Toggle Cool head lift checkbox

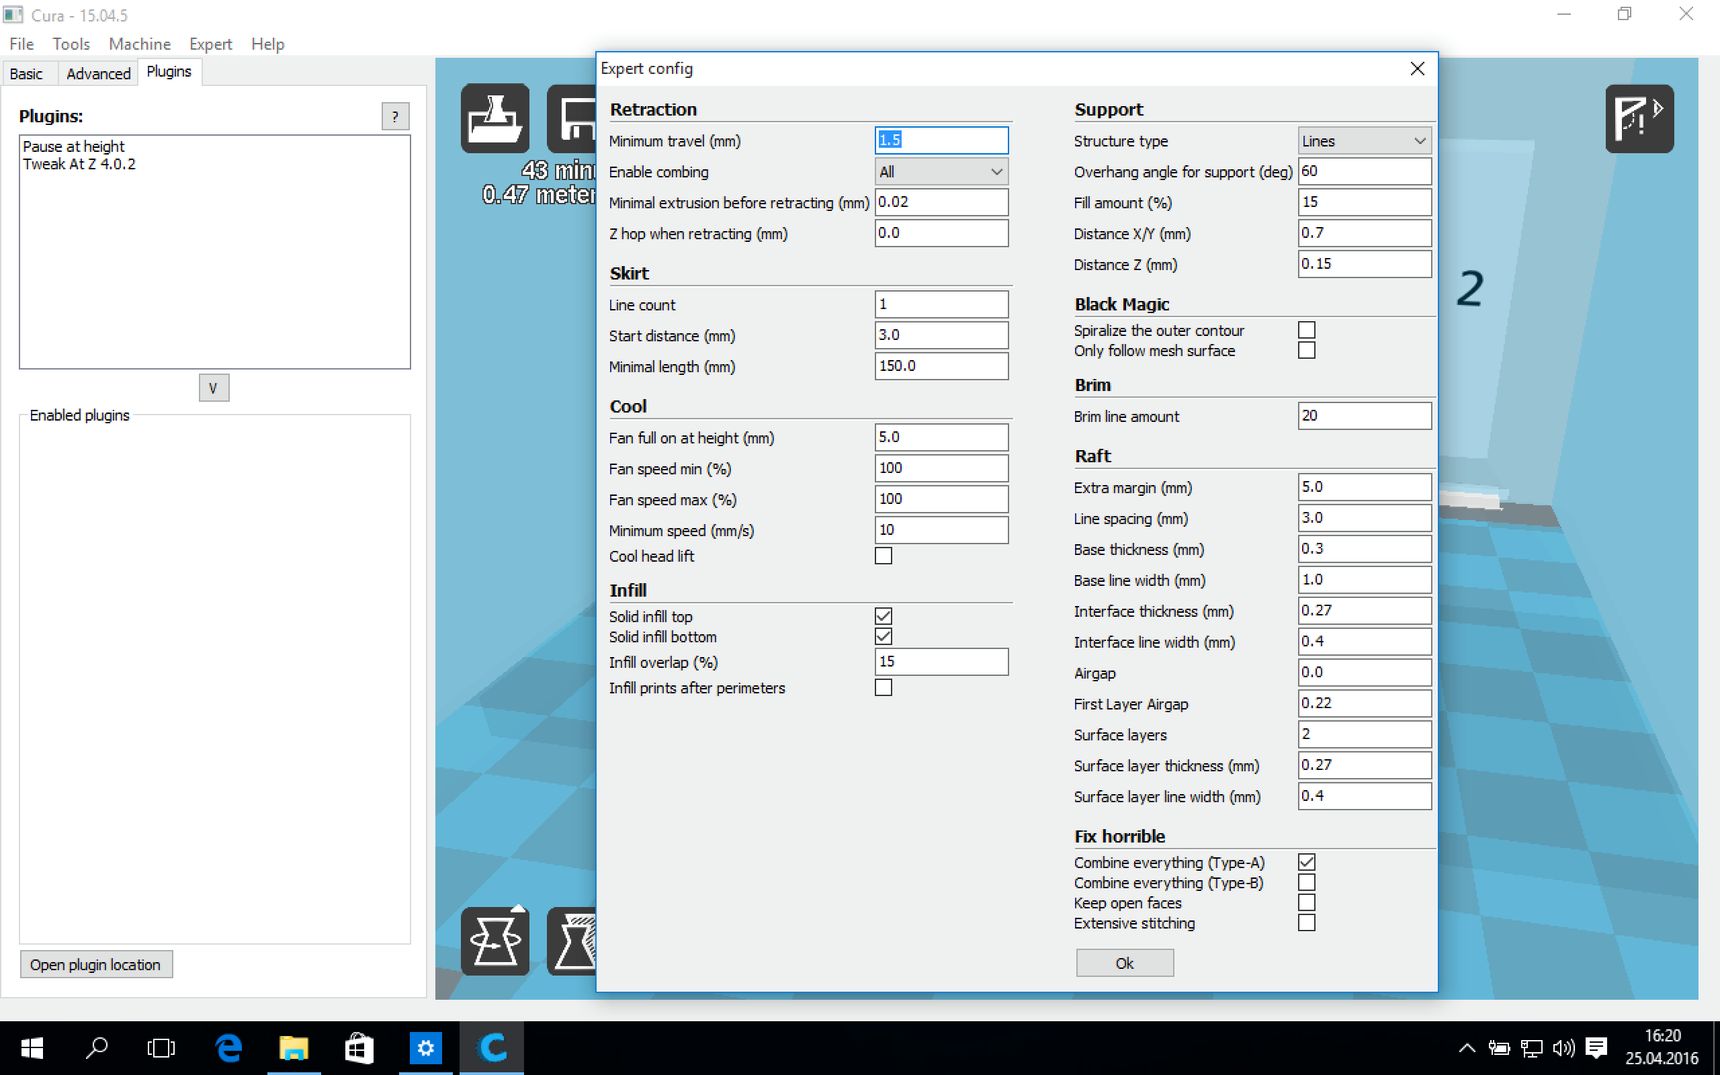(883, 556)
